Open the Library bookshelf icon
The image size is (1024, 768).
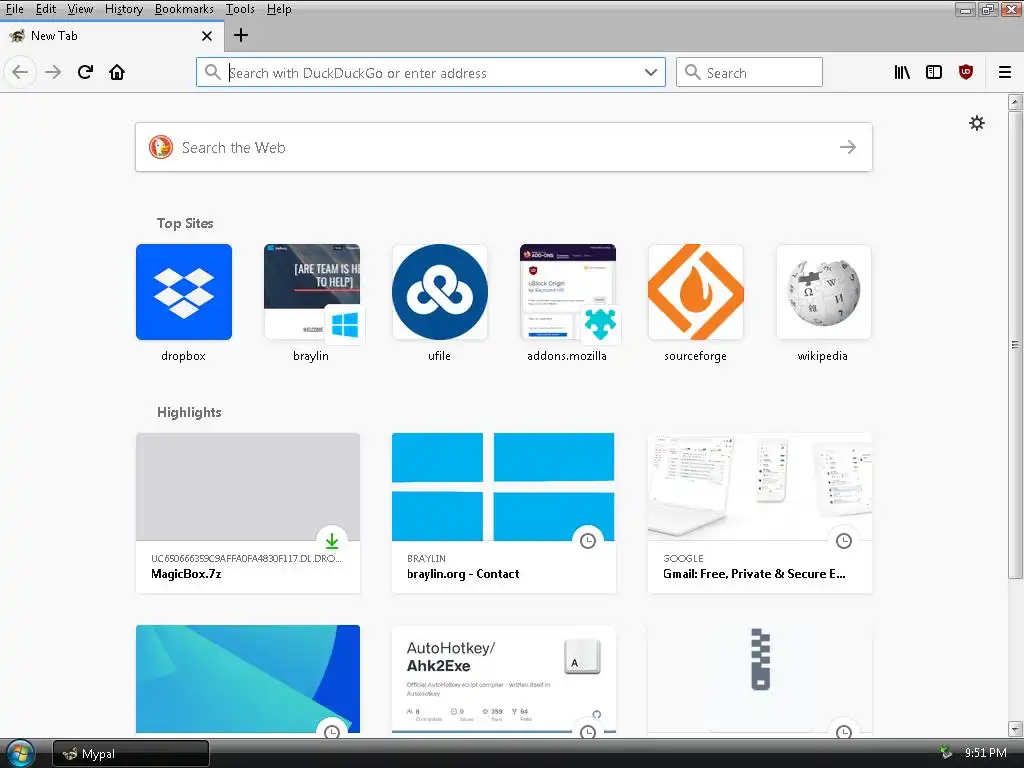[902, 72]
